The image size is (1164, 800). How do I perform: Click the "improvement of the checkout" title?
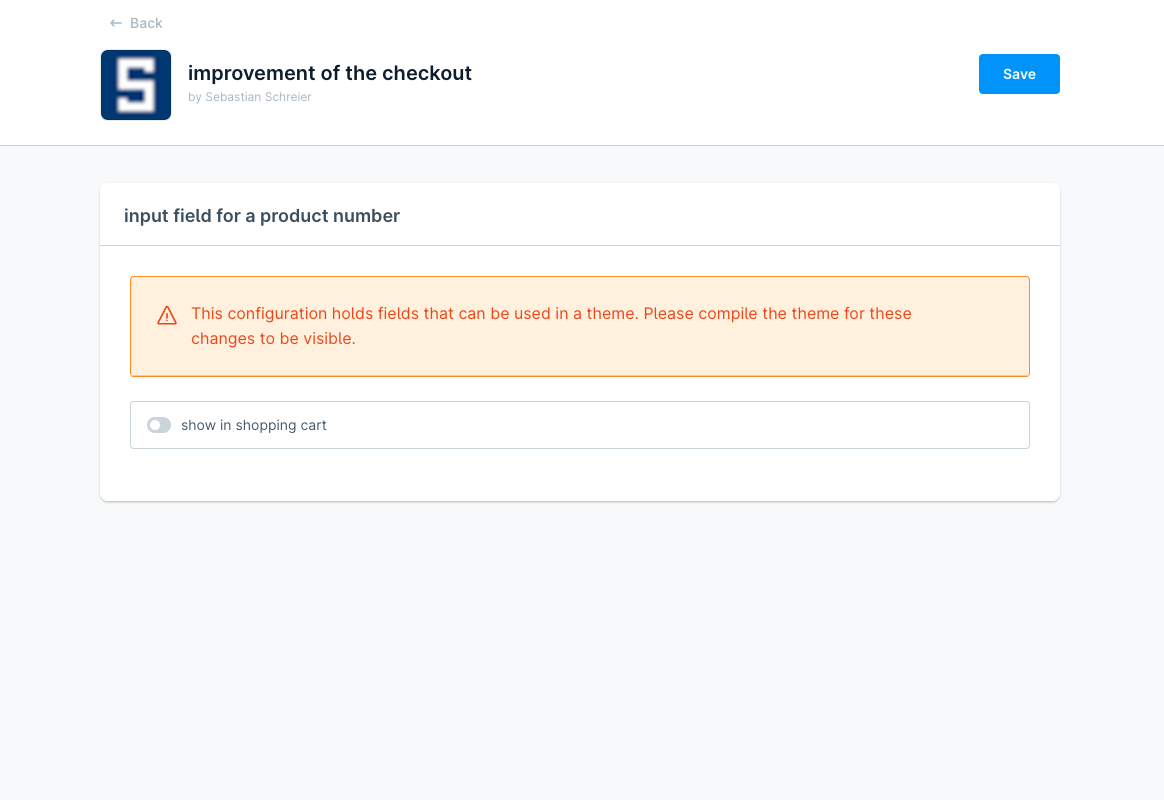[330, 73]
